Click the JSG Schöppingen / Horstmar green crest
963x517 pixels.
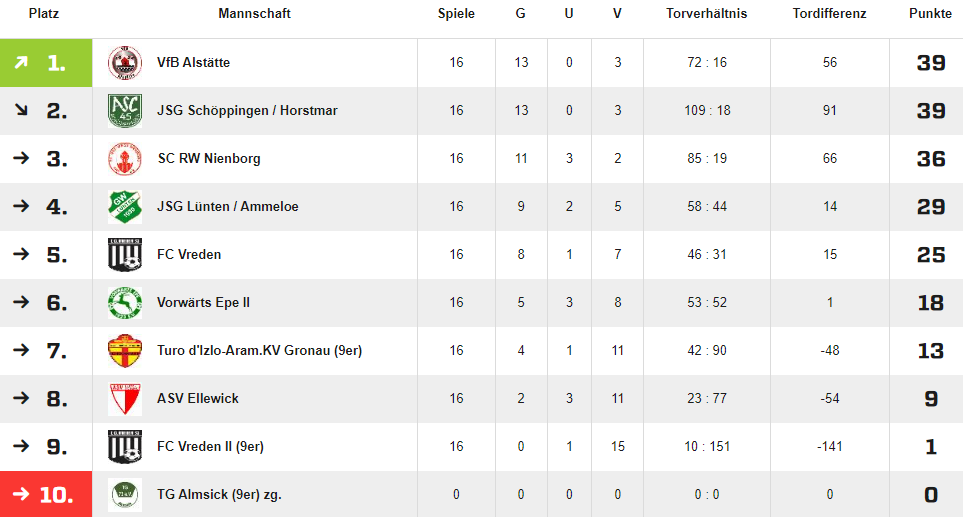tap(125, 111)
